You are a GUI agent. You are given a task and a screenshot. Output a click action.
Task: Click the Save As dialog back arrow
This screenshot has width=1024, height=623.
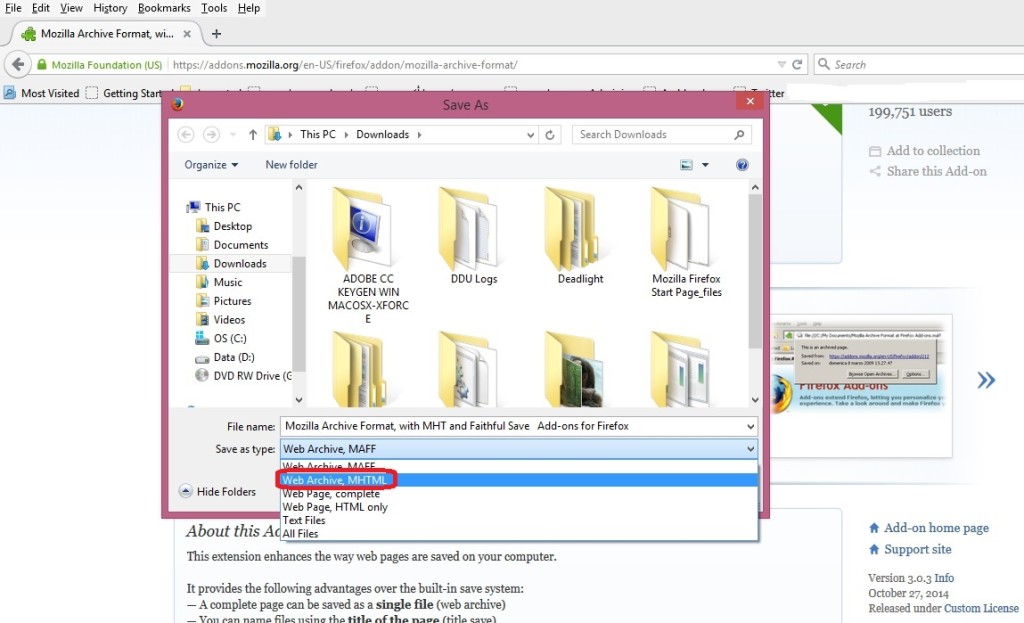click(x=185, y=135)
